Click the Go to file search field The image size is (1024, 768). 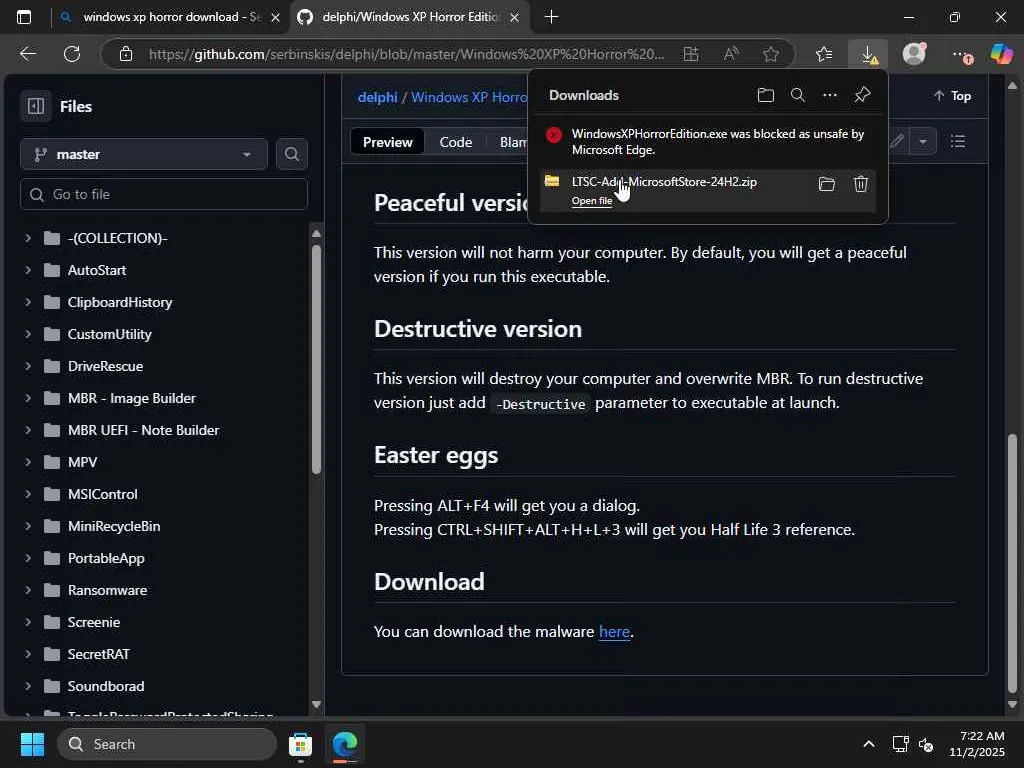click(164, 194)
